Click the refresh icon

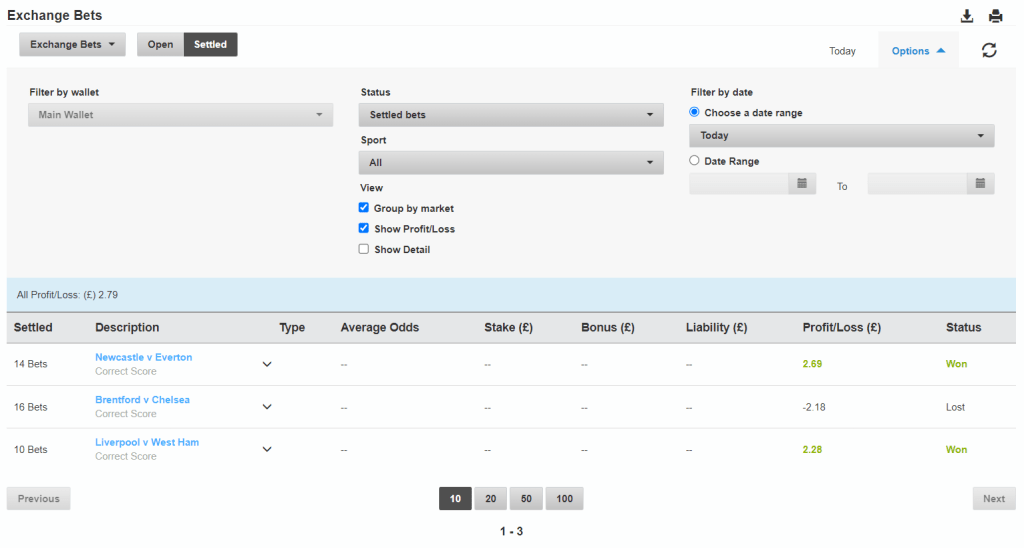point(989,50)
